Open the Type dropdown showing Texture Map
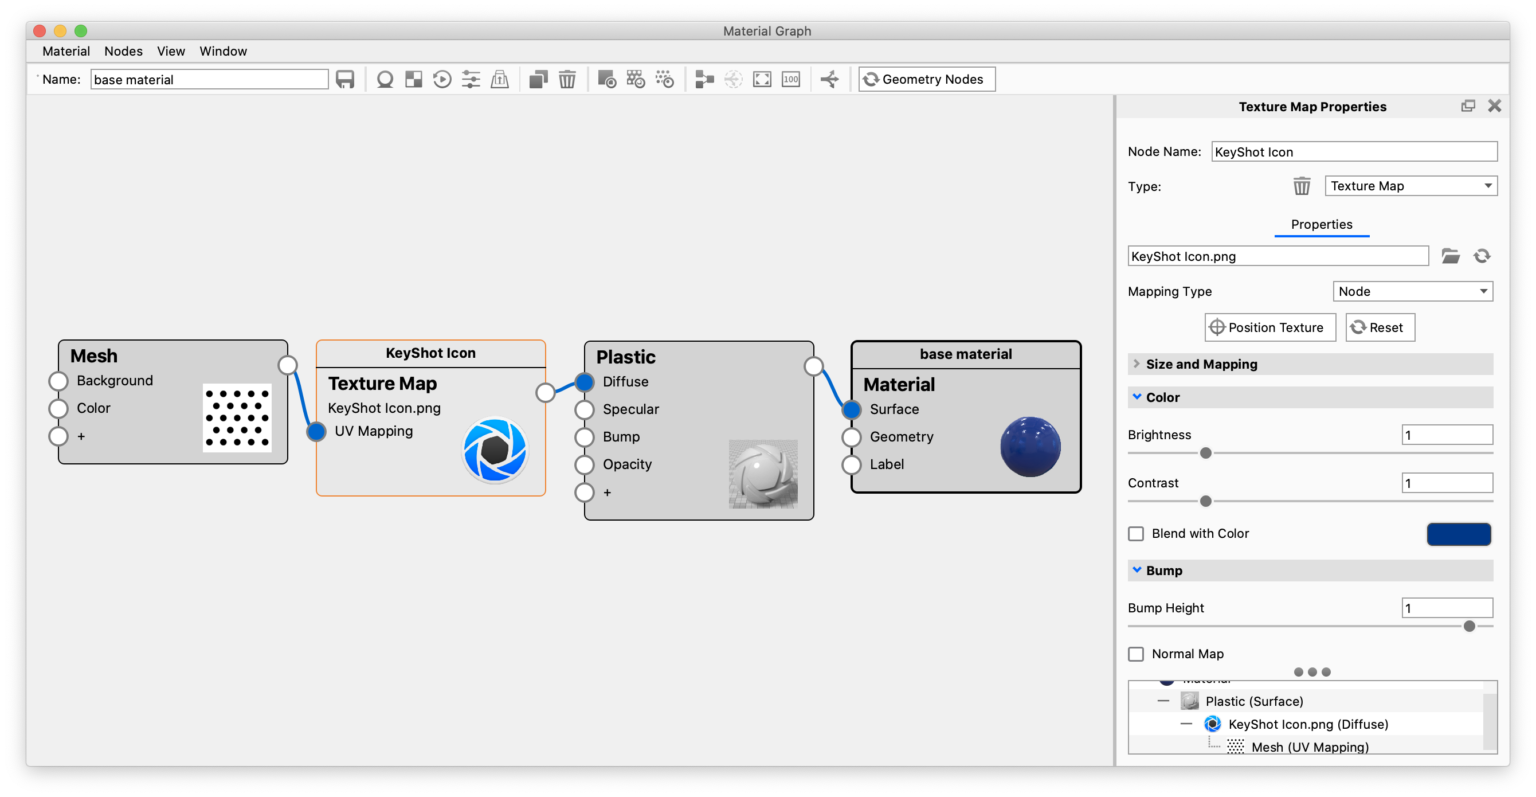1536x797 pixels. coord(1411,186)
